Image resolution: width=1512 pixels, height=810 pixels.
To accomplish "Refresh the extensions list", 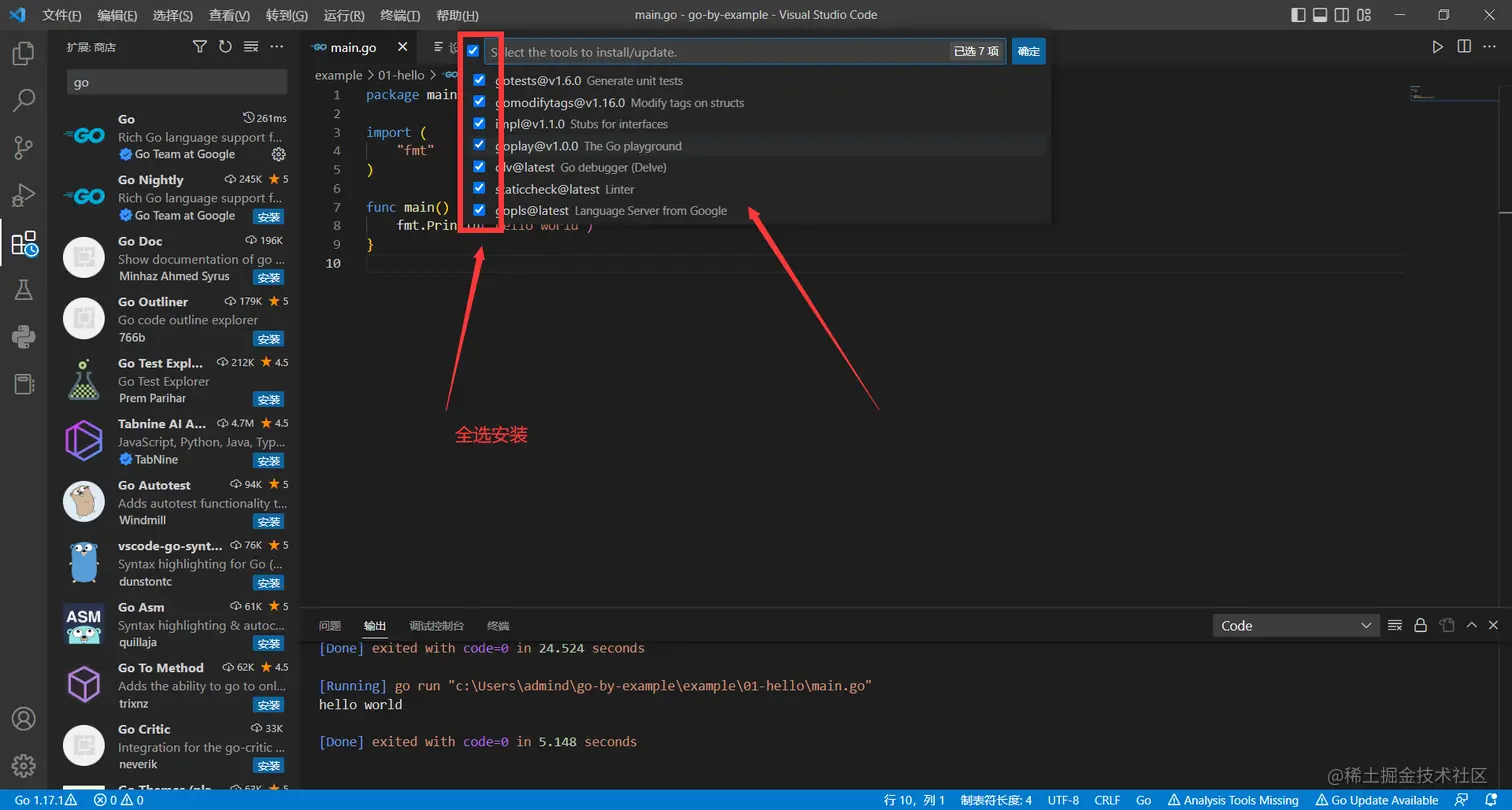I will pos(225,47).
